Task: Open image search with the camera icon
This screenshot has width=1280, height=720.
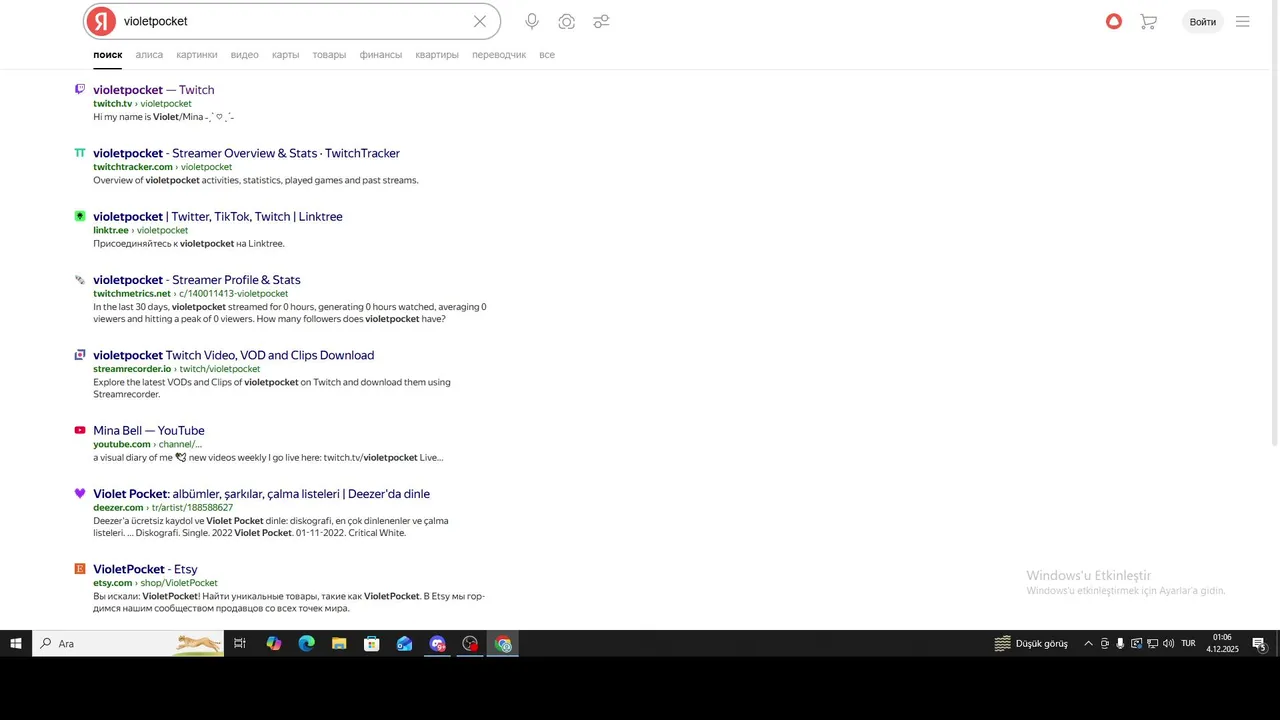Action: tap(567, 21)
